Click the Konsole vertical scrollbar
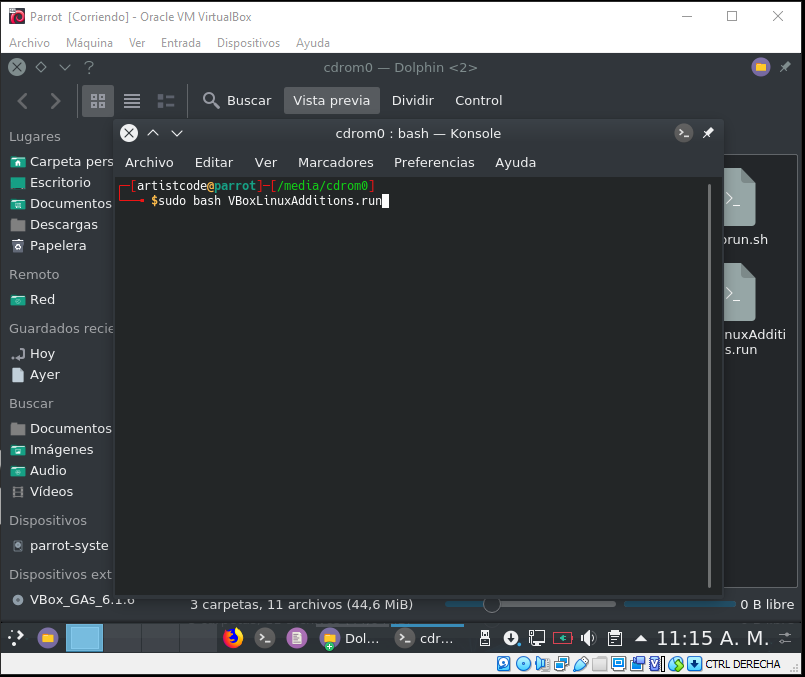 tap(710, 385)
